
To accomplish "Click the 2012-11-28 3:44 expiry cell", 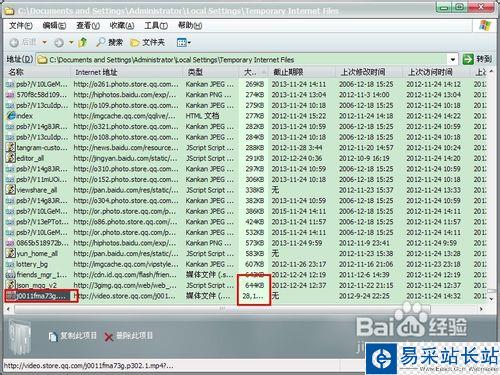I will [x=297, y=147].
